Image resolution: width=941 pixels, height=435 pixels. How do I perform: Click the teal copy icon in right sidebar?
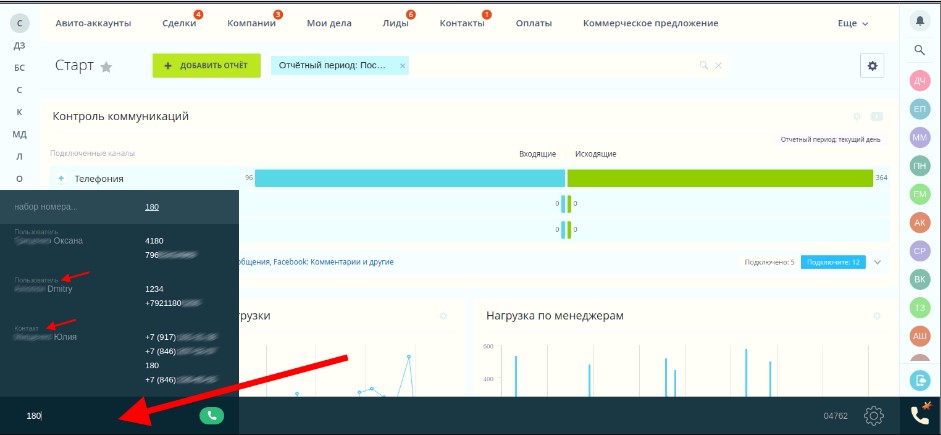(x=920, y=379)
